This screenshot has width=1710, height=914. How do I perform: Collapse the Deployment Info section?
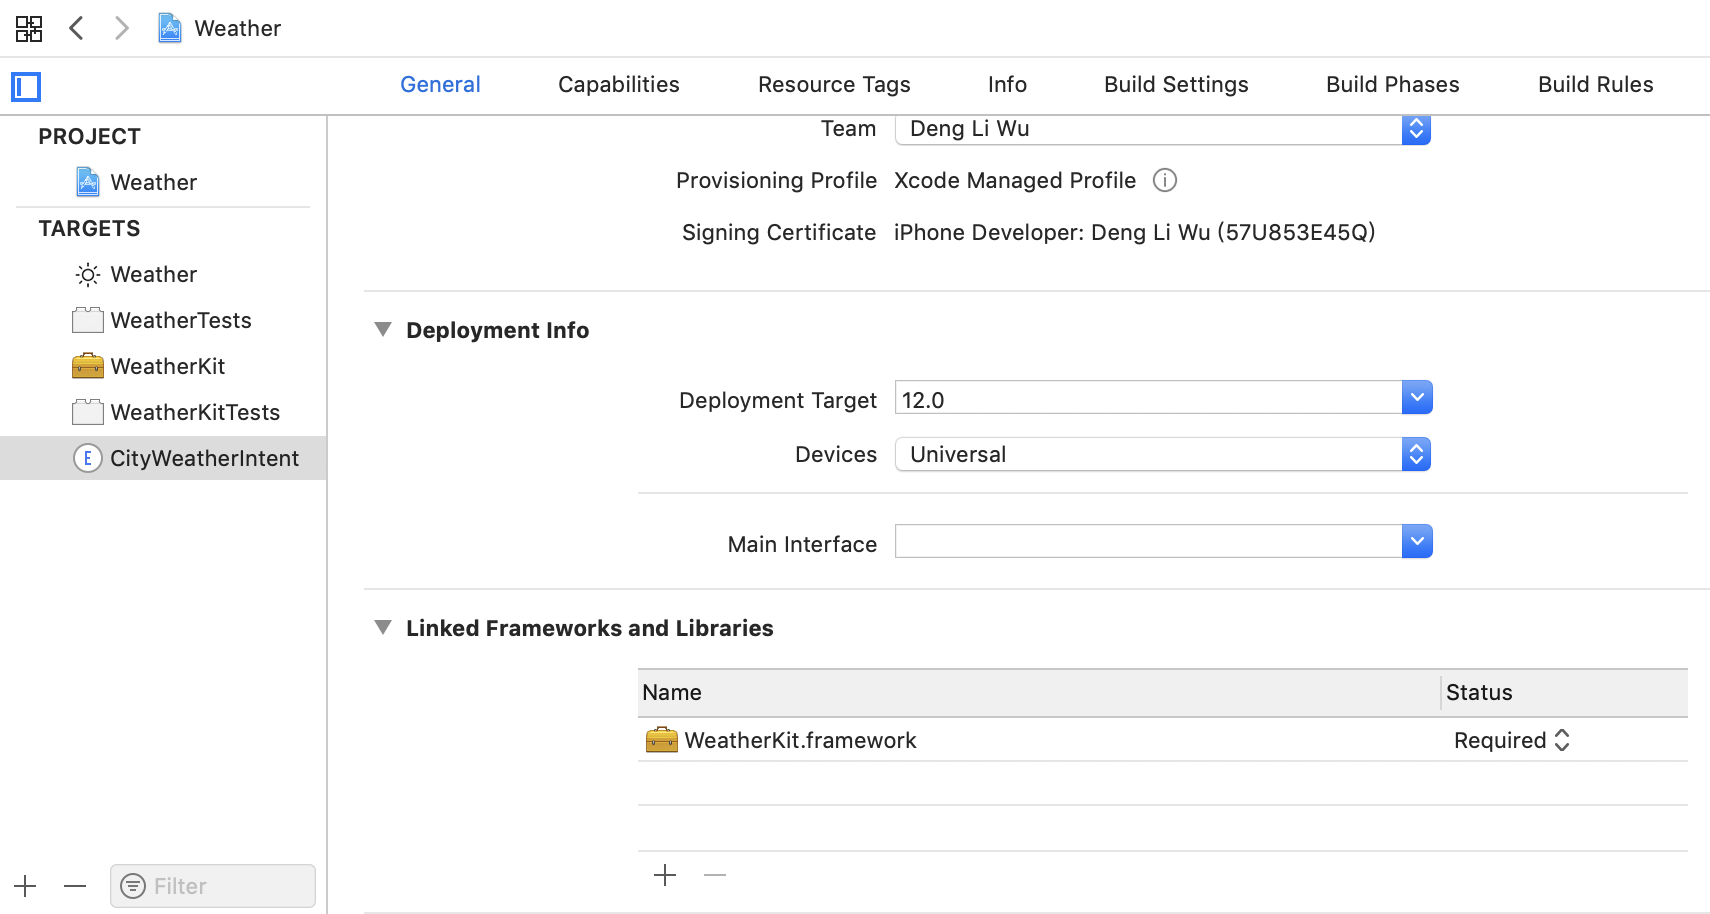pos(383,330)
